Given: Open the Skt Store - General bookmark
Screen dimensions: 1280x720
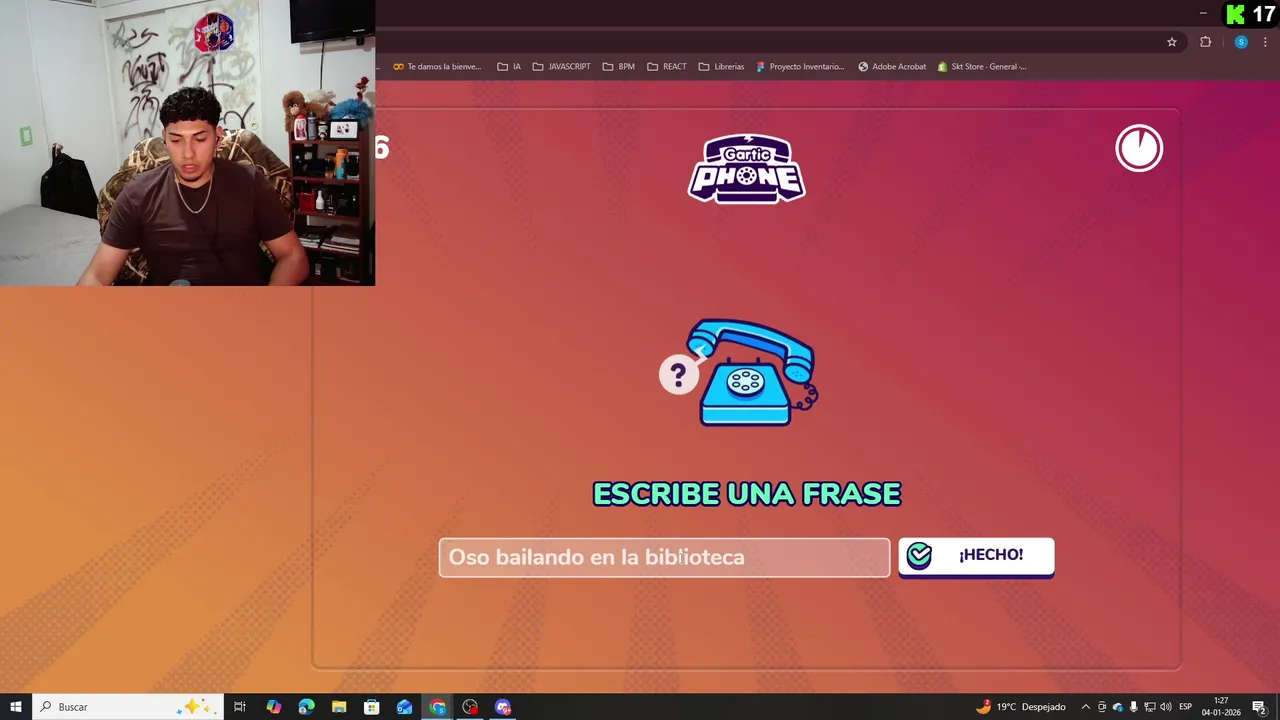Looking at the screenshot, I should pyautogui.click(x=982, y=67).
